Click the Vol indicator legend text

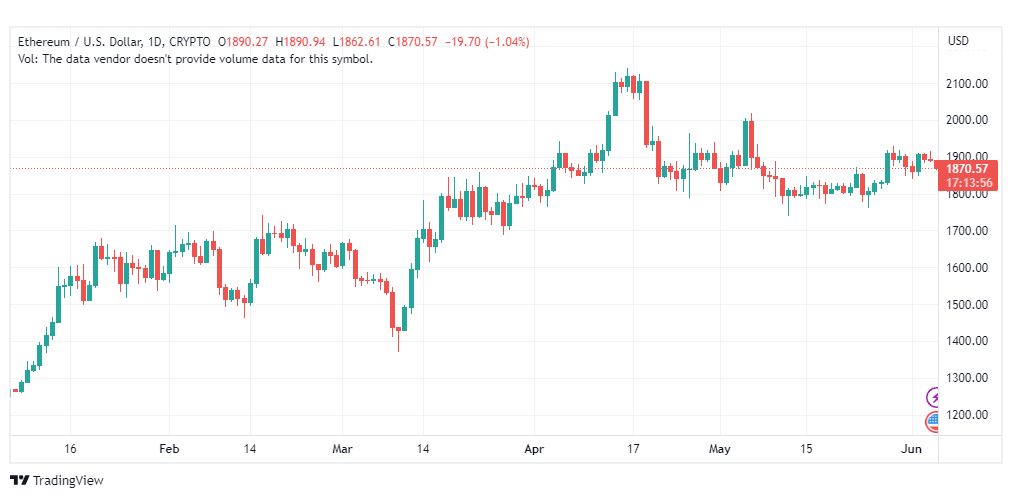195,59
